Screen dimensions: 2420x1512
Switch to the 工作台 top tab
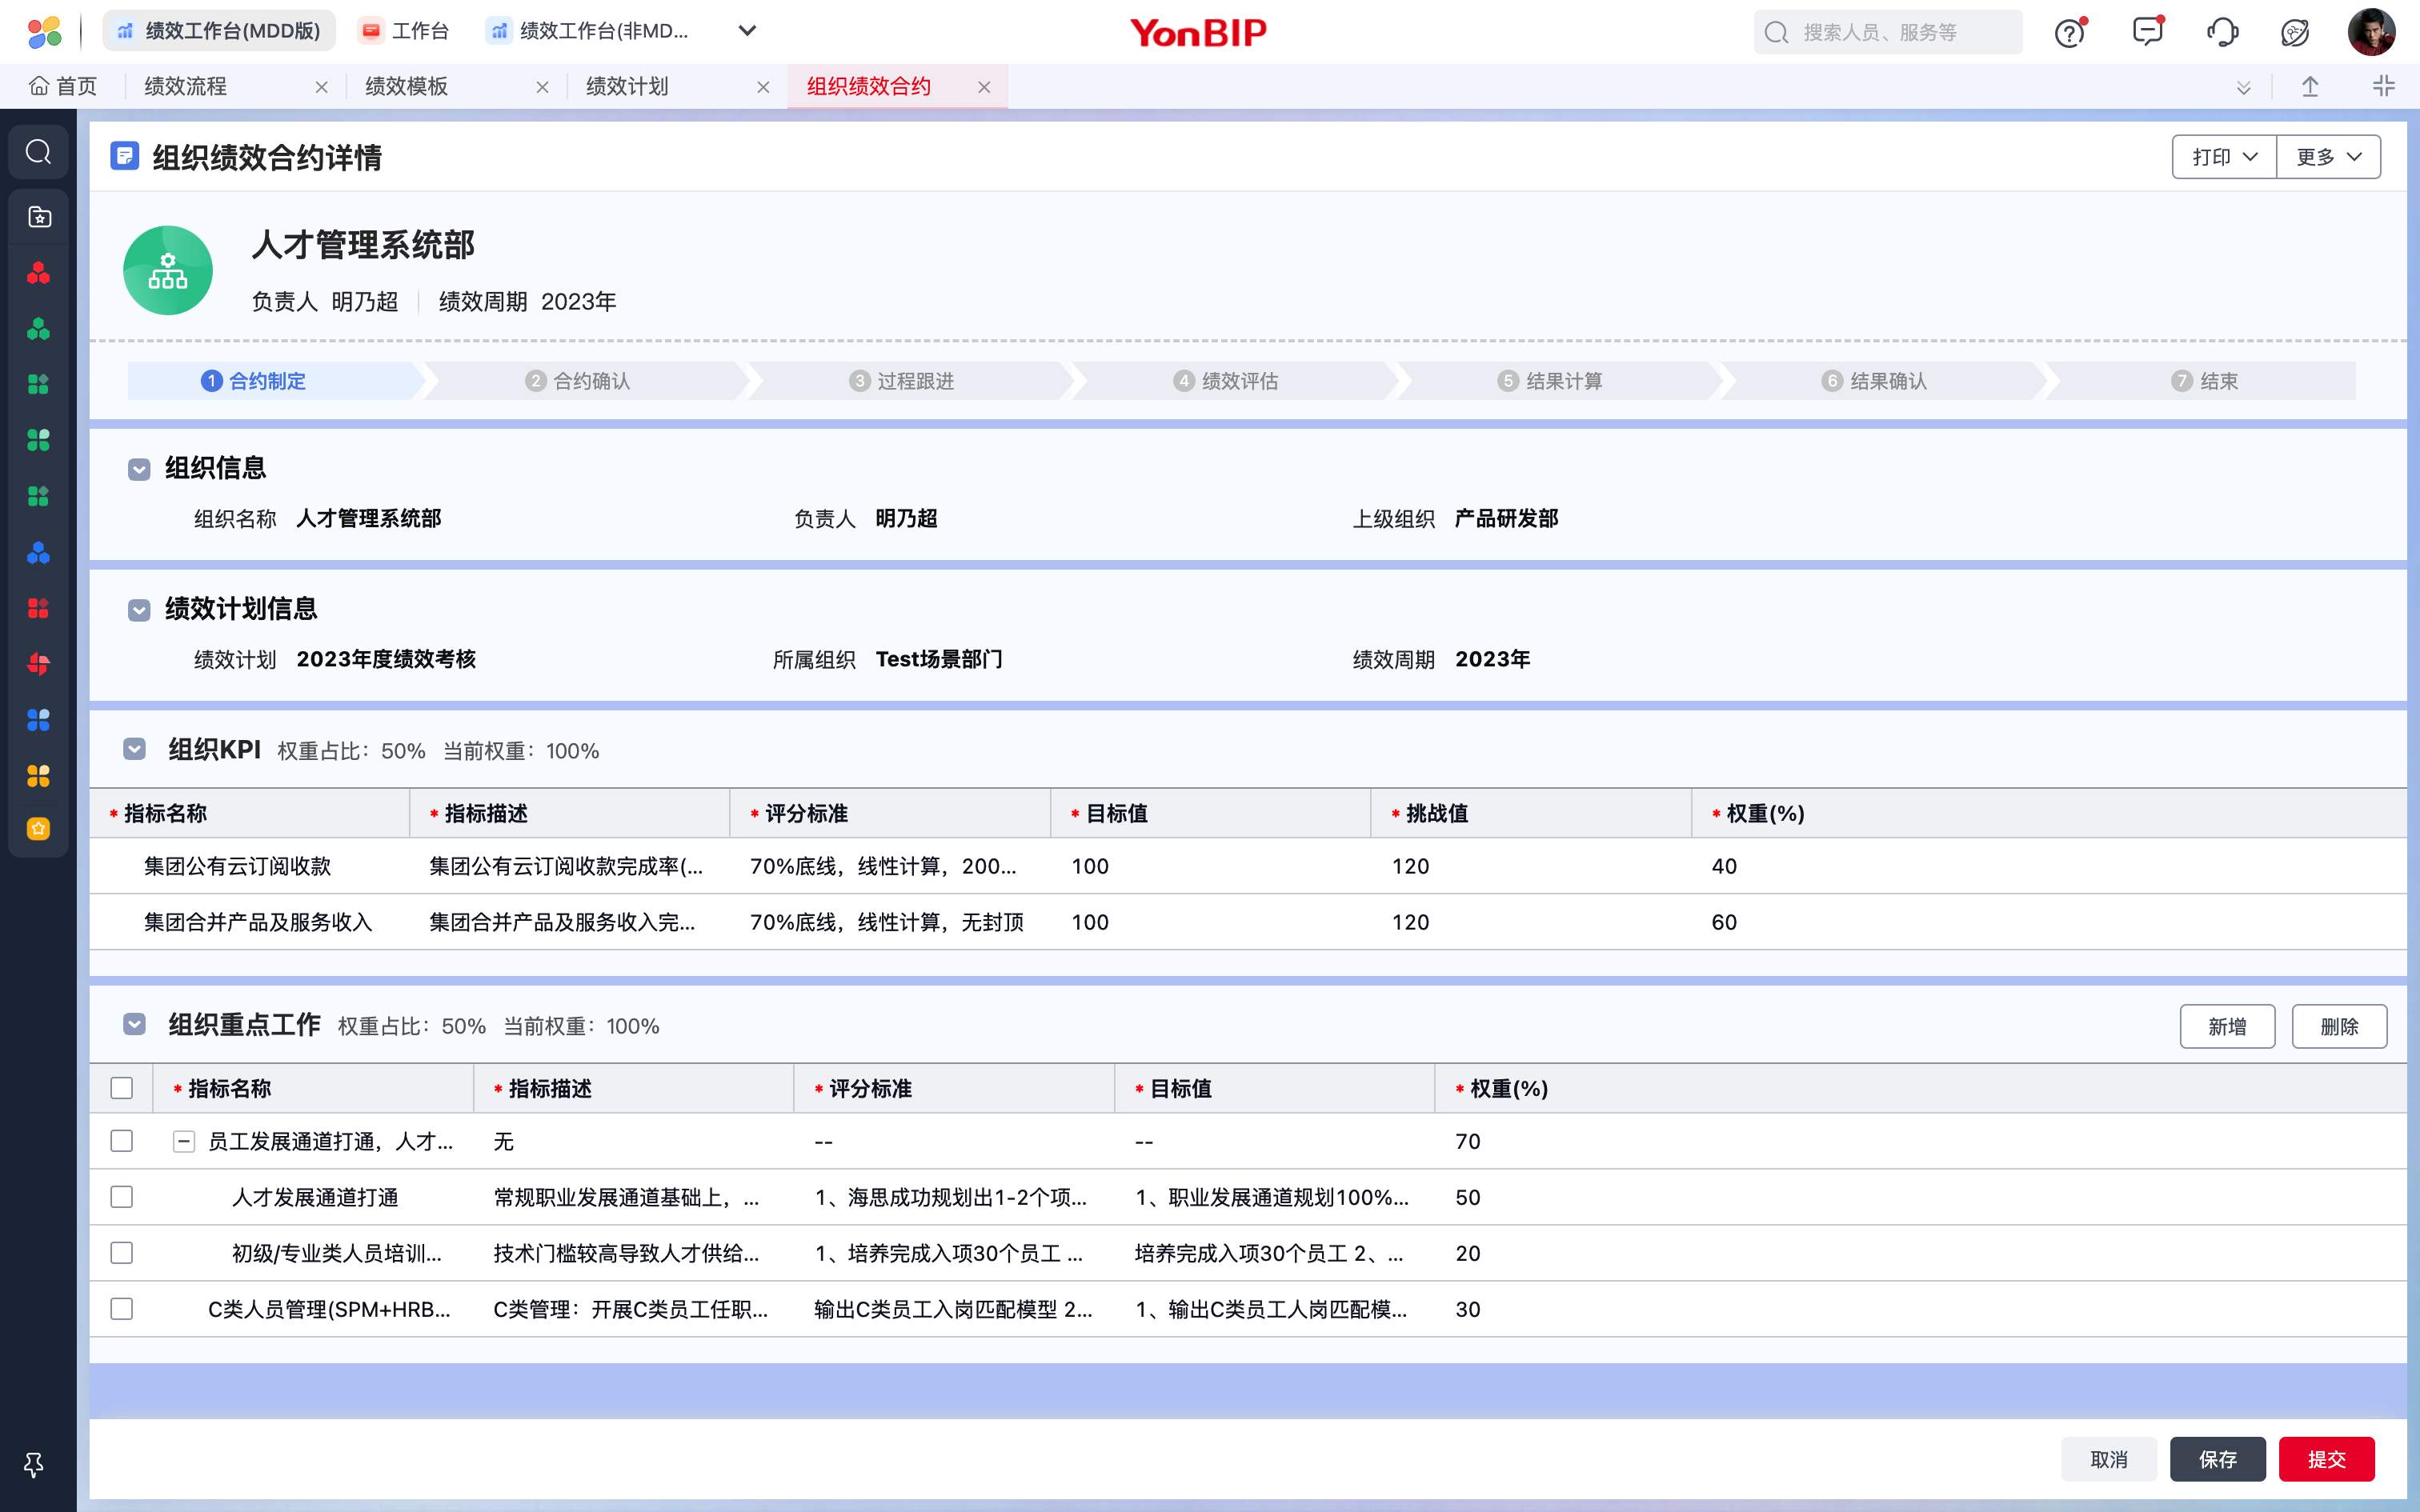(405, 31)
